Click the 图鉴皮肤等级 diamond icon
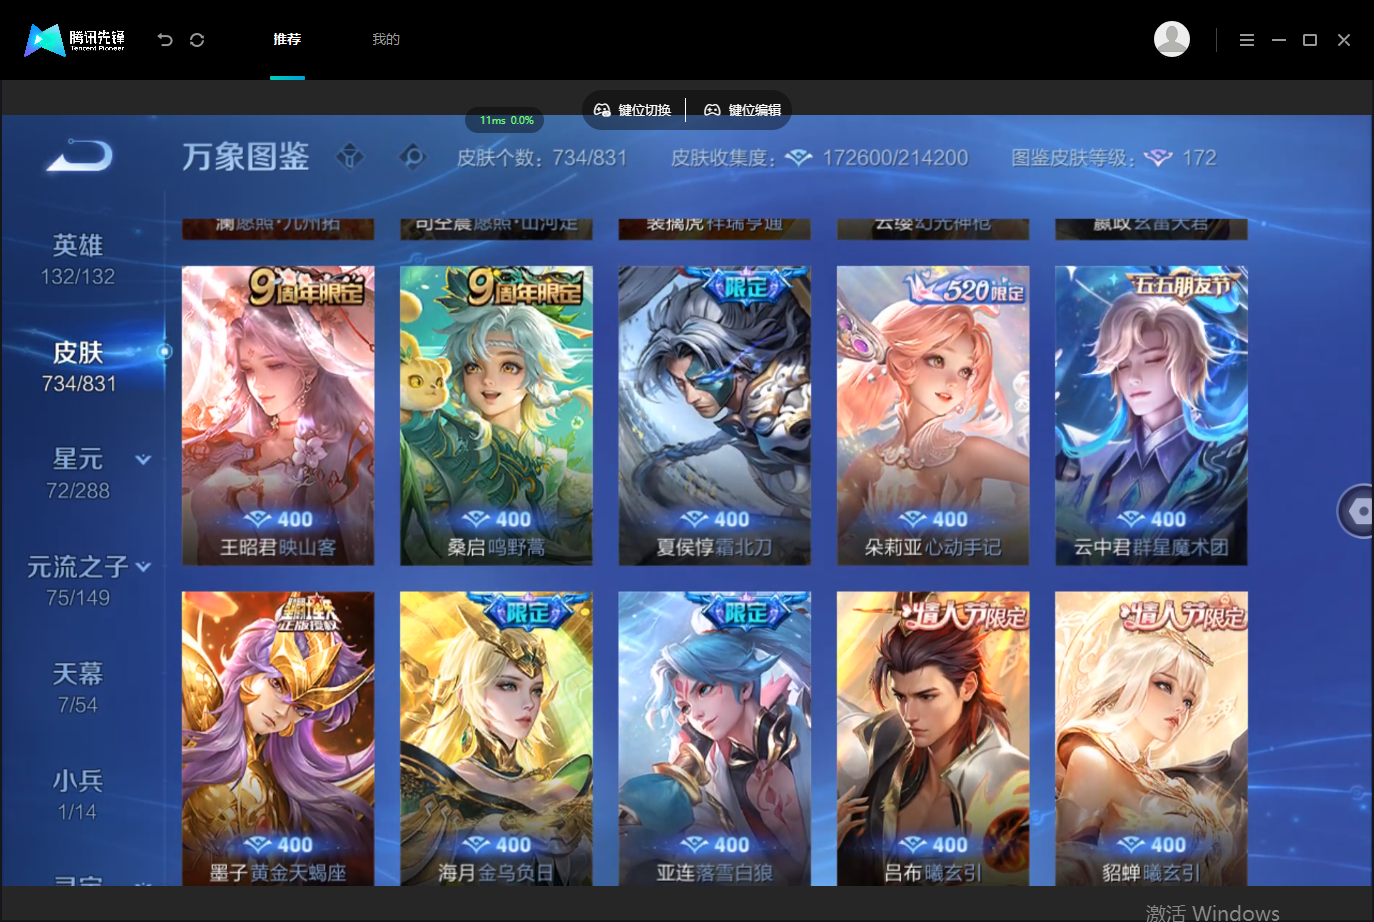The width and height of the screenshot is (1374, 922). [1158, 158]
